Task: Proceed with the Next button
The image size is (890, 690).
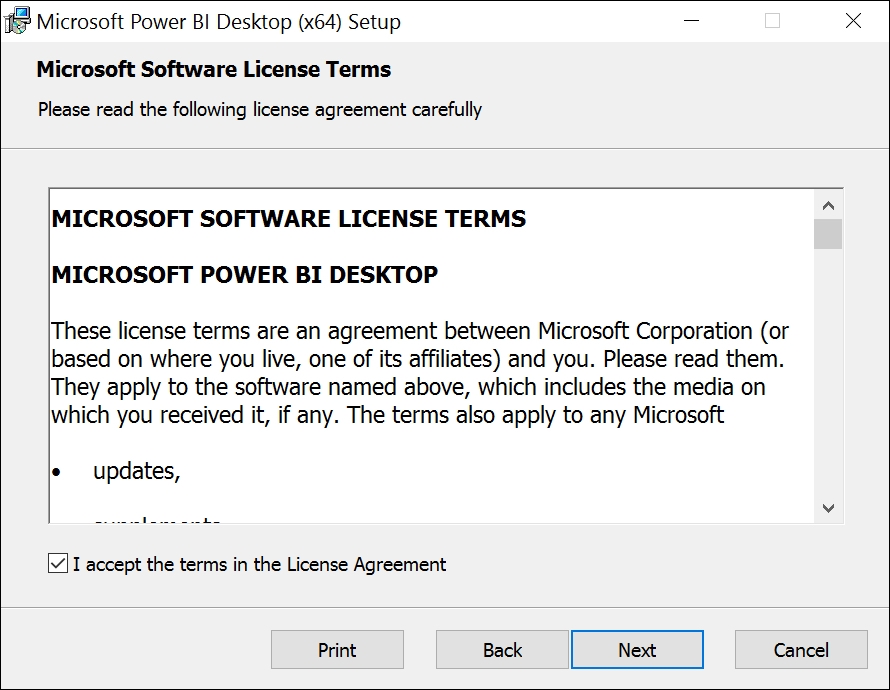Action: coord(637,650)
